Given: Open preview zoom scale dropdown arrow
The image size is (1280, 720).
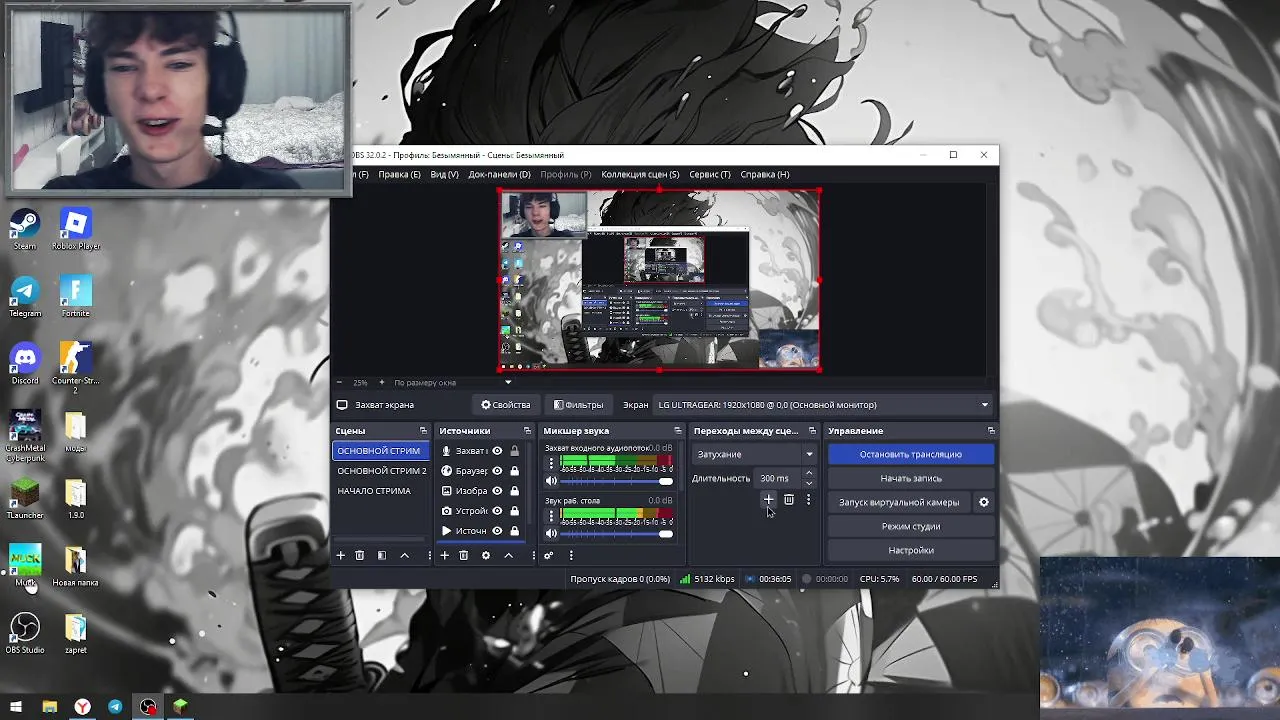Looking at the screenshot, I should click(508, 383).
